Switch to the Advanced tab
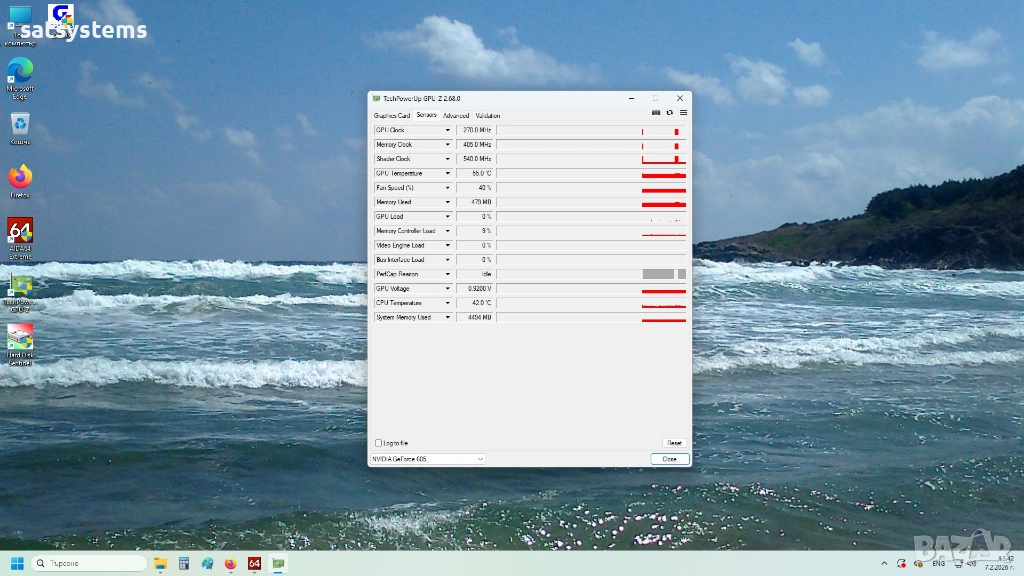Image resolution: width=1024 pixels, height=576 pixels. click(456, 116)
